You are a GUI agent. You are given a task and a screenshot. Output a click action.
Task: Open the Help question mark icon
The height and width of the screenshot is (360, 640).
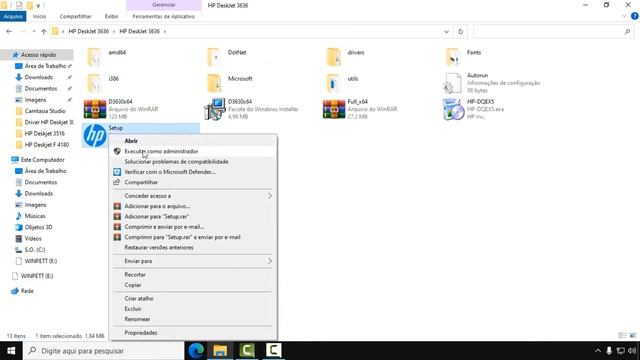click(x=635, y=16)
